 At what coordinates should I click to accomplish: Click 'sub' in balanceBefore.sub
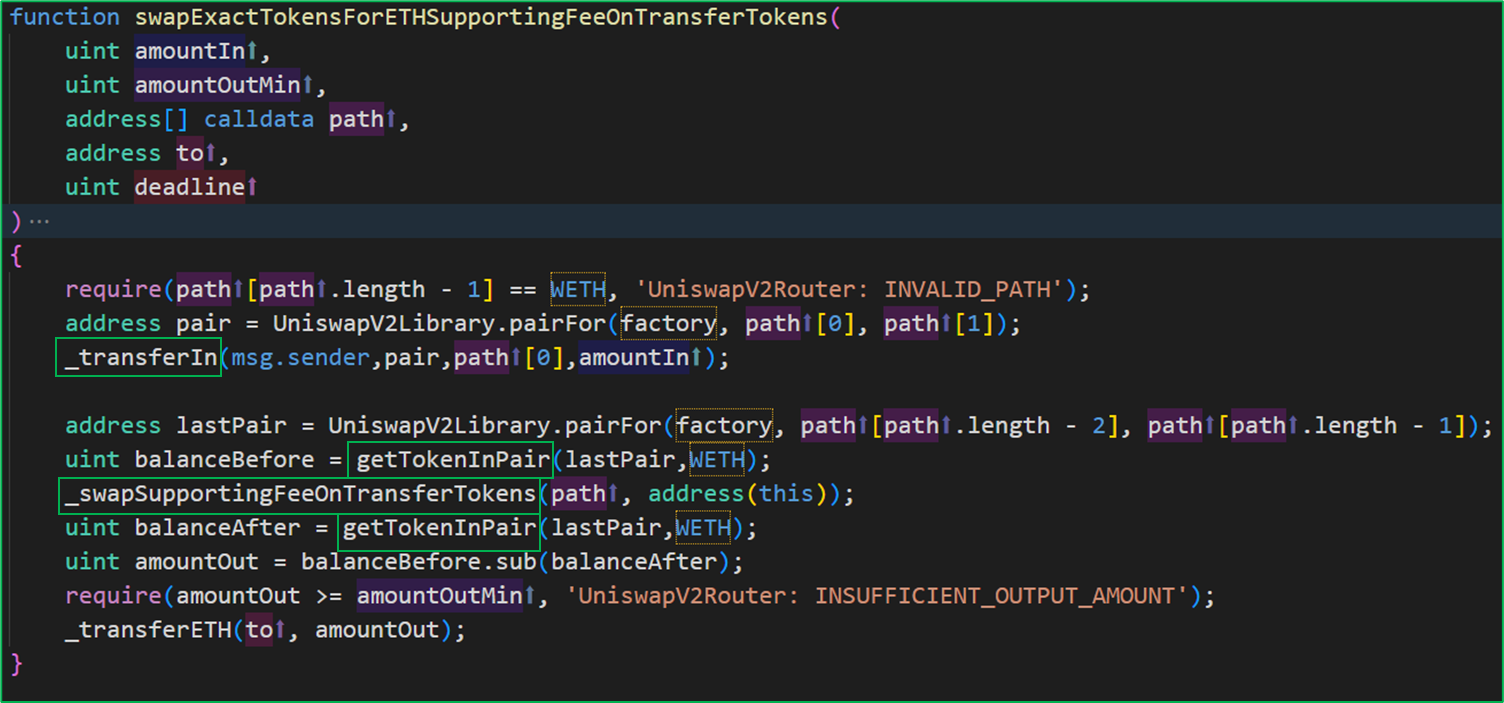click(x=516, y=562)
